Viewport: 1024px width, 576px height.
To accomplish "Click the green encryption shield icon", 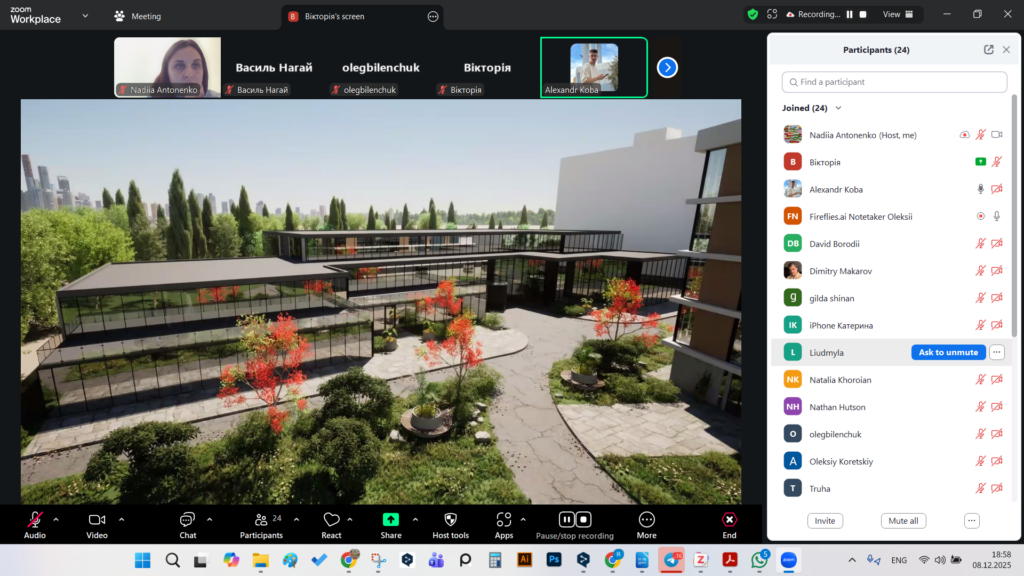I will [x=752, y=15].
